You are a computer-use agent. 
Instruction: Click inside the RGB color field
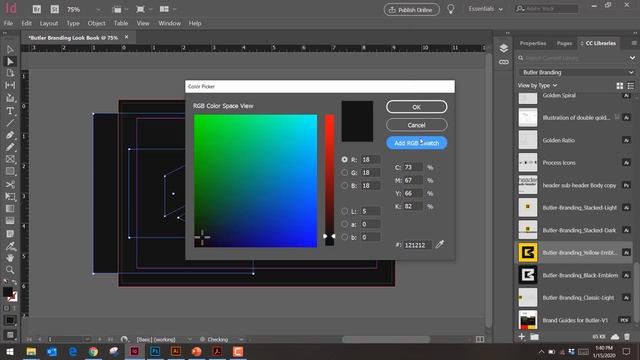coord(256,181)
